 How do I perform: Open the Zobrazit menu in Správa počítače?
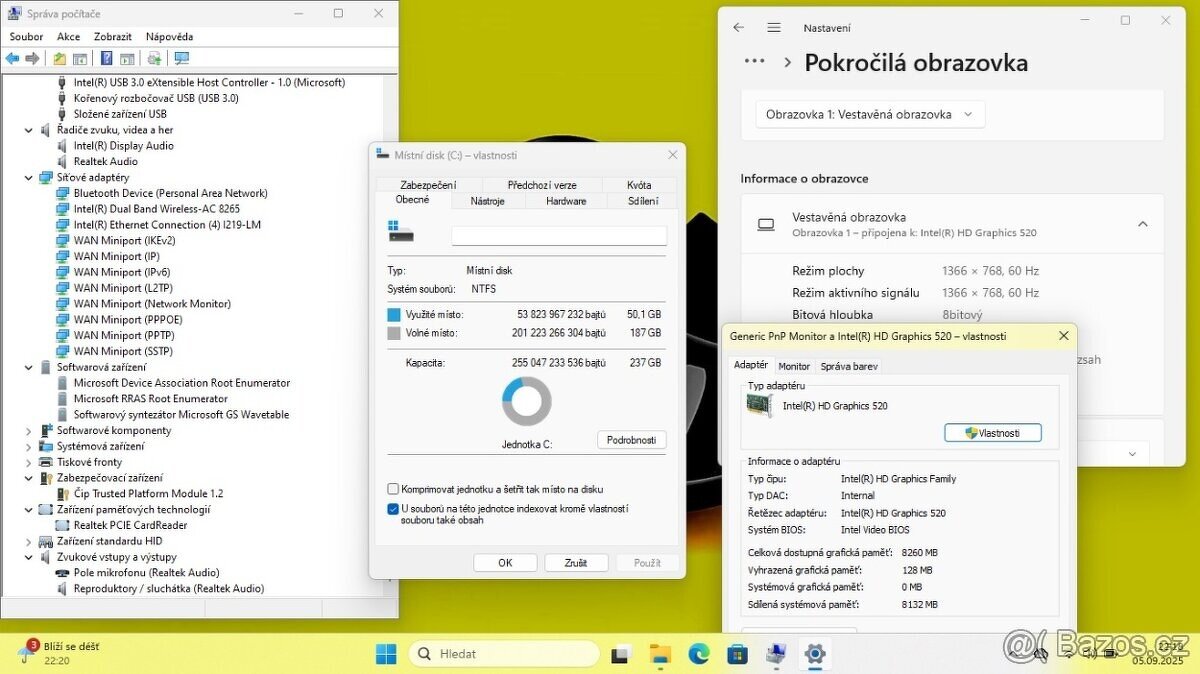[x=112, y=36]
